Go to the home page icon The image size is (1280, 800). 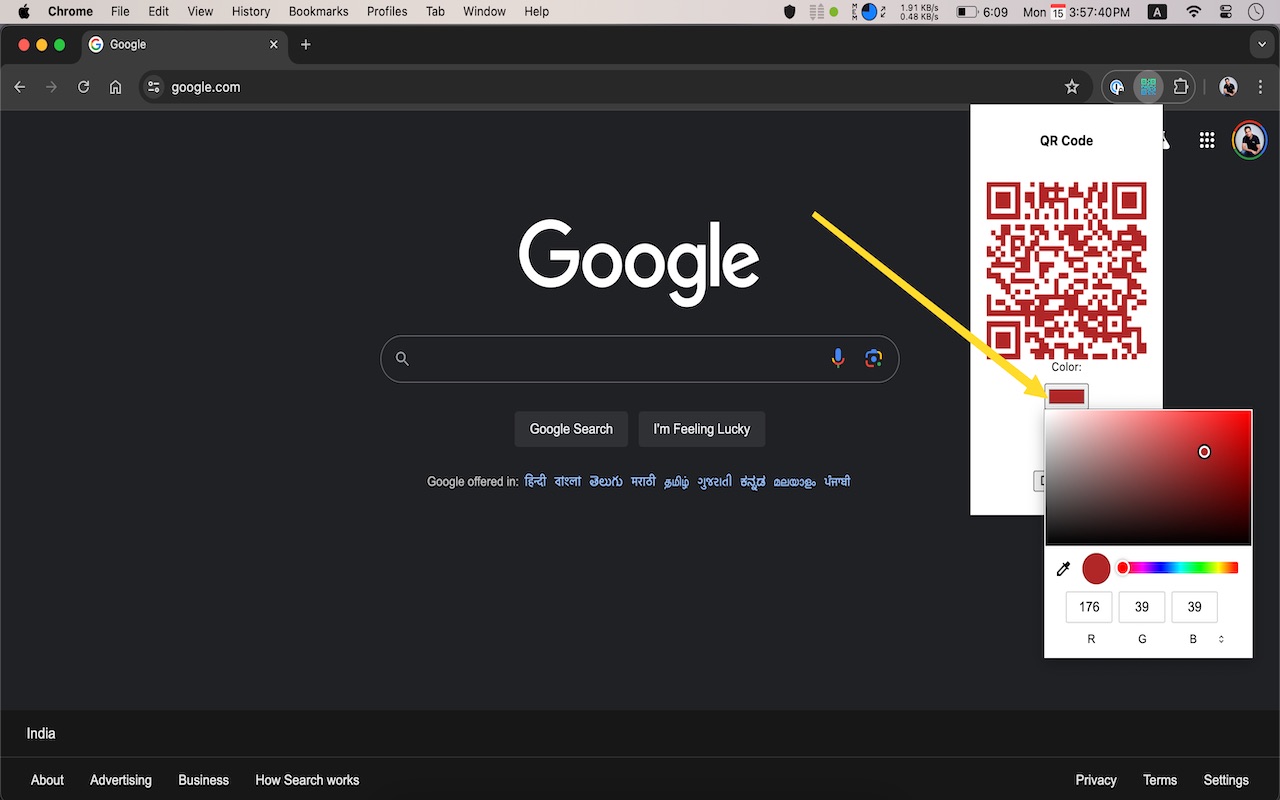(x=116, y=87)
